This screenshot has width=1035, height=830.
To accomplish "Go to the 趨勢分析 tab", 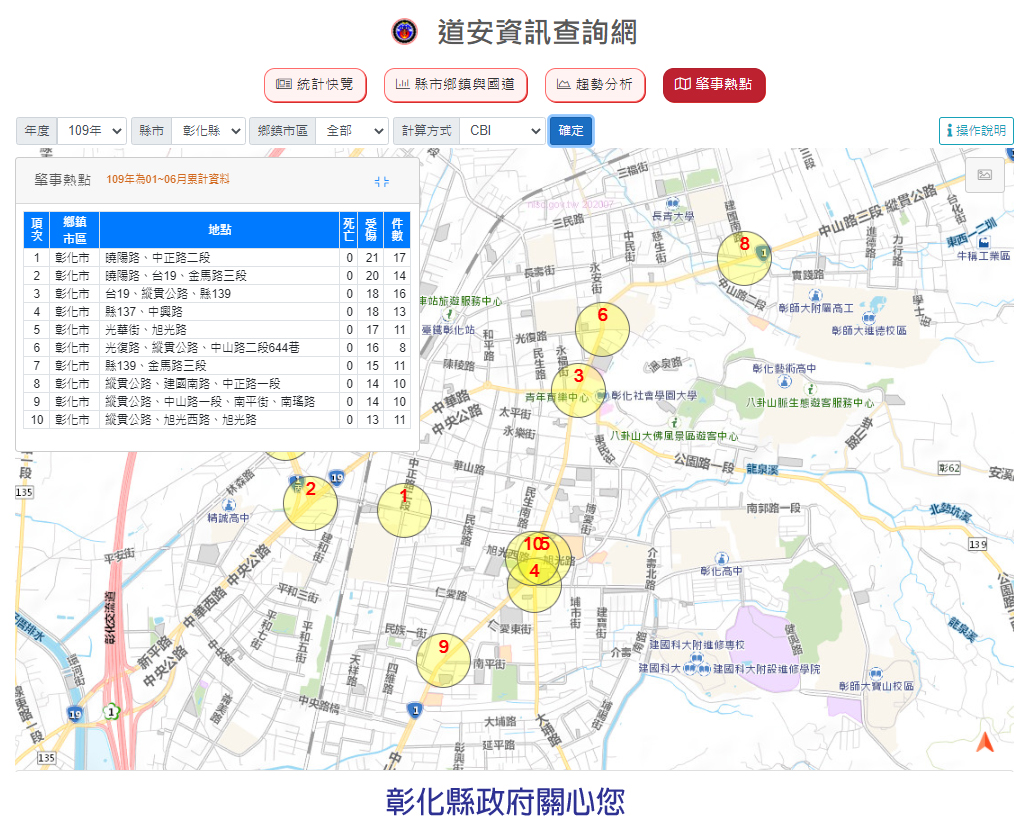I will point(595,85).
